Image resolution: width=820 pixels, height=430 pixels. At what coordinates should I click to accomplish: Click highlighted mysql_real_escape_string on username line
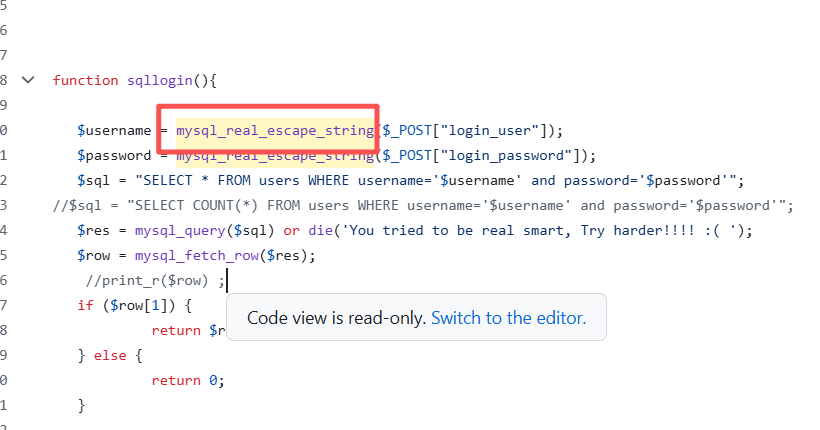click(275, 130)
